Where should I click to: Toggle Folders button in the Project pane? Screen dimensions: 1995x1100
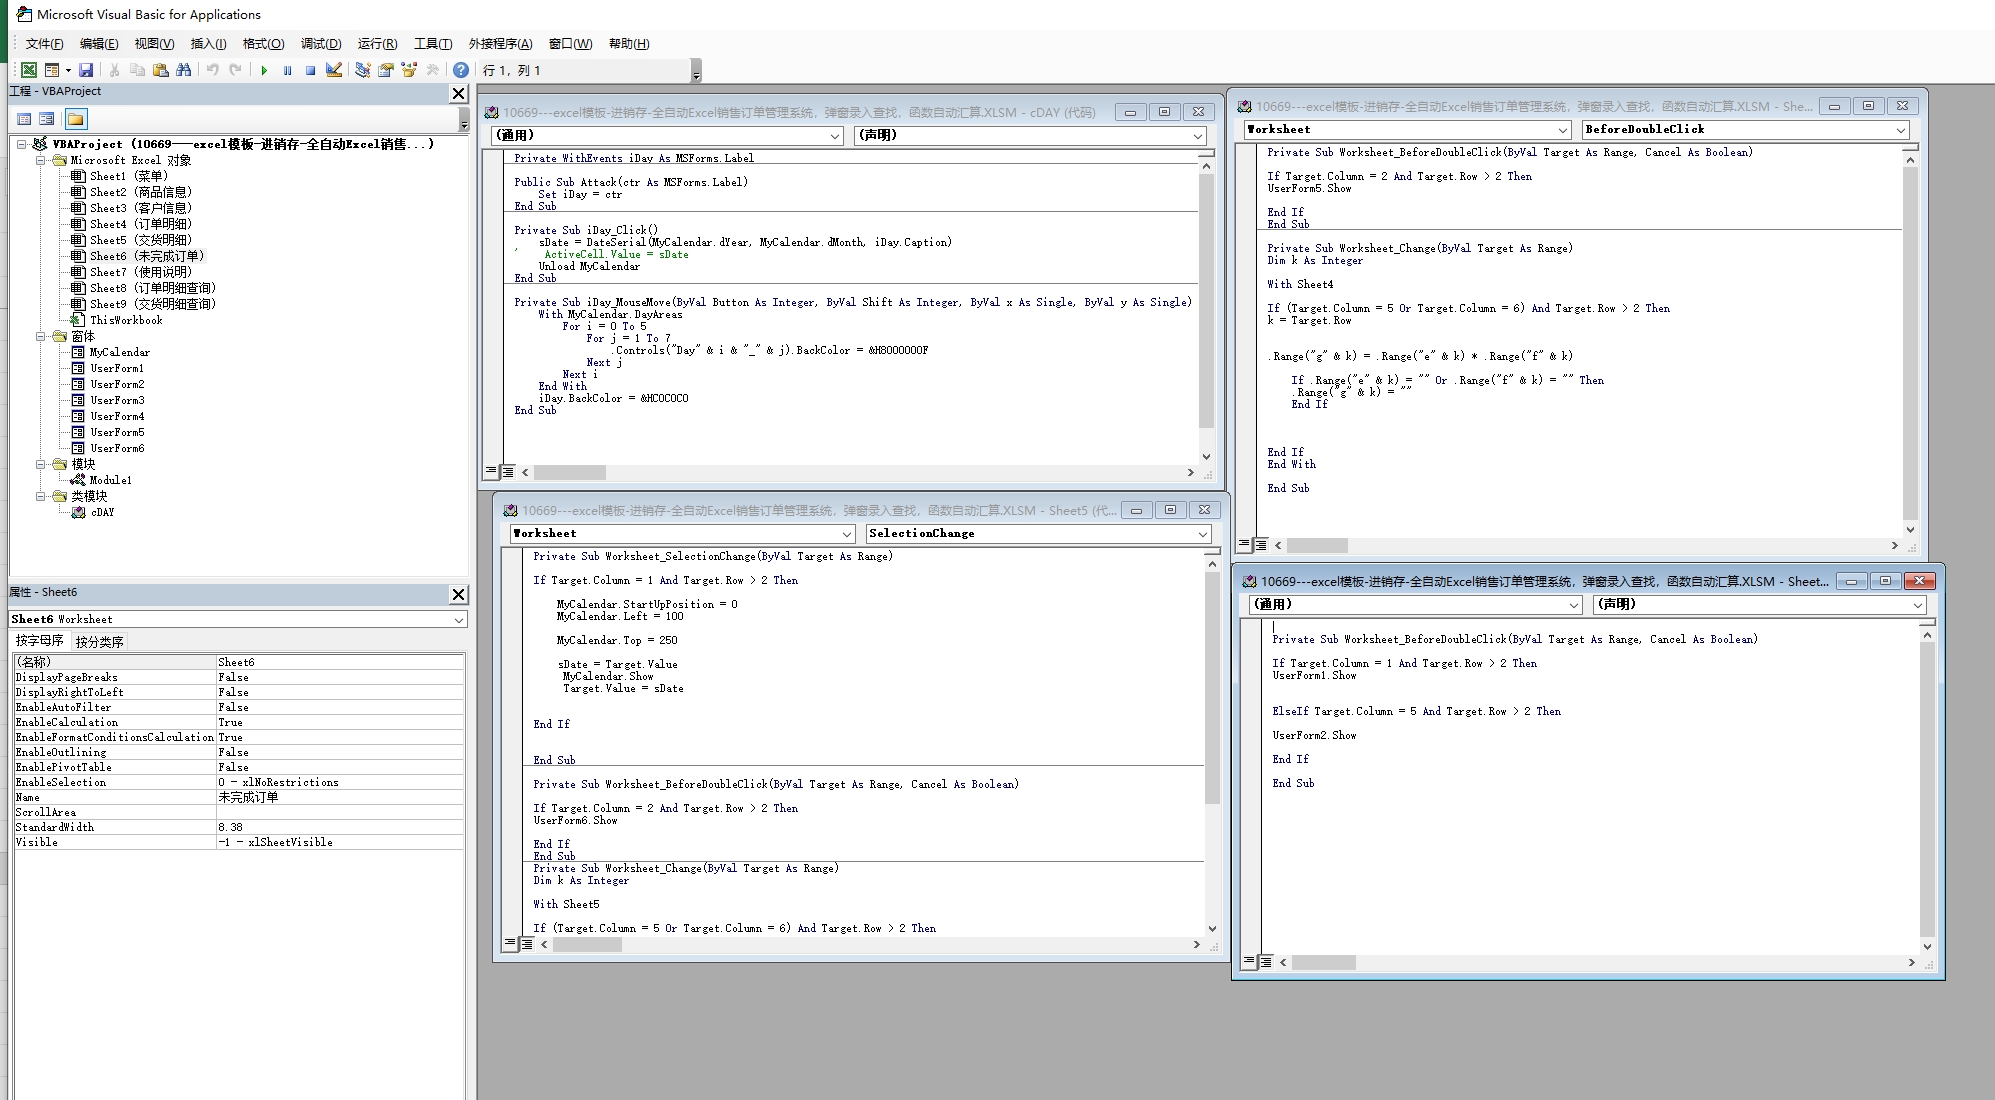pos(76,119)
